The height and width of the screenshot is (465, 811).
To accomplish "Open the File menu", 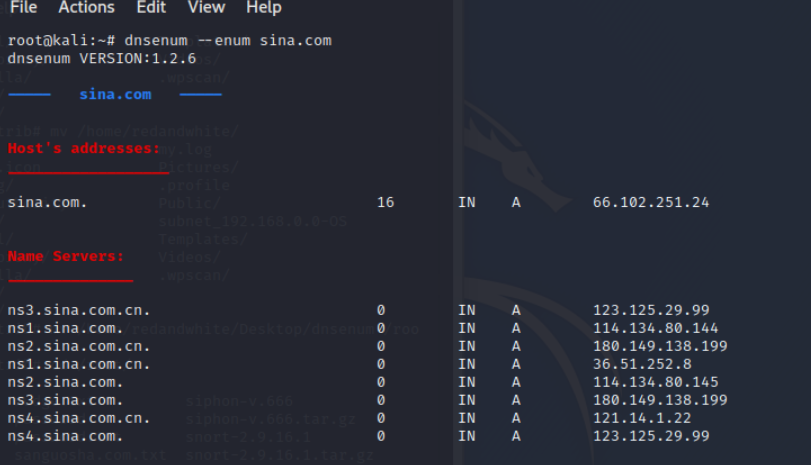I will [23, 7].
